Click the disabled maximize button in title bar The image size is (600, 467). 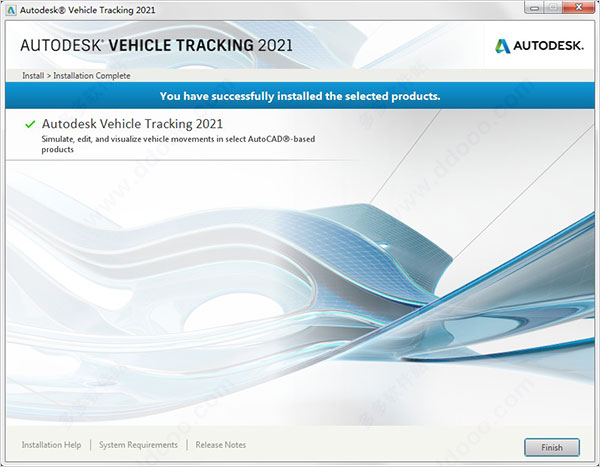[554, 8]
